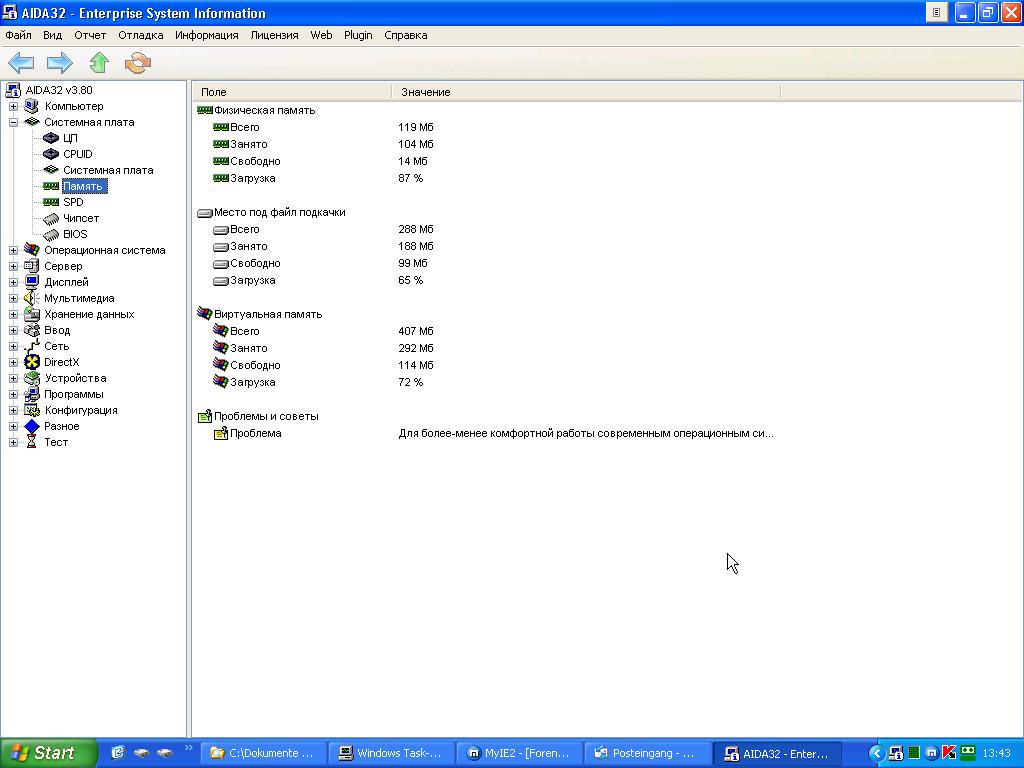Expand the Устройства tree node

(x=13, y=378)
